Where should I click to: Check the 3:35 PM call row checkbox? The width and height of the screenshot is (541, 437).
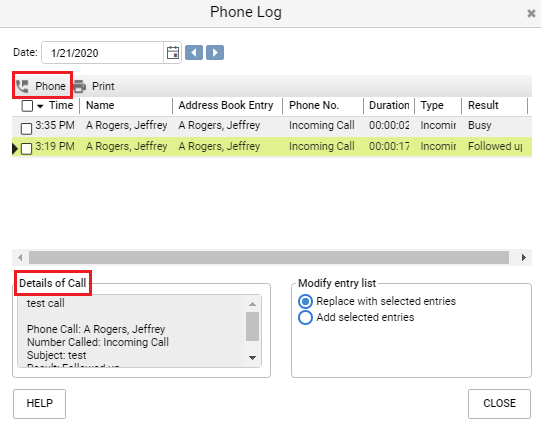pos(27,129)
